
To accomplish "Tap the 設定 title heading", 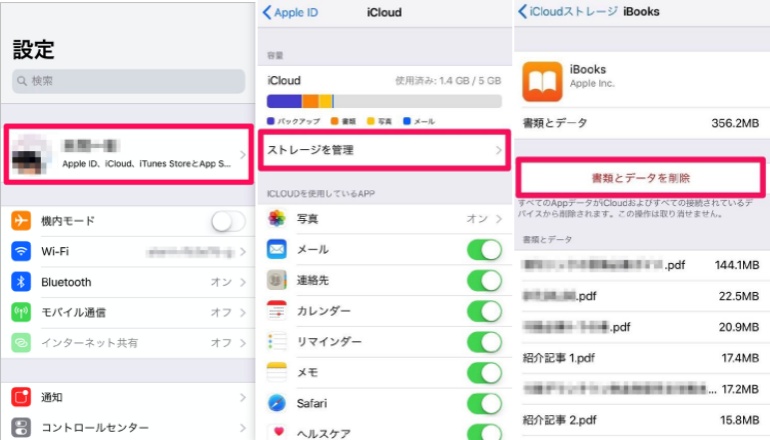I will (33, 50).
